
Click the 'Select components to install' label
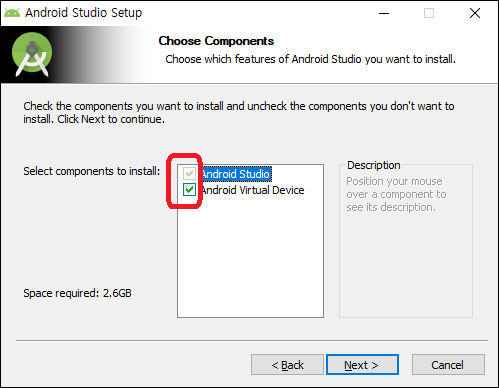click(x=92, y=171)
